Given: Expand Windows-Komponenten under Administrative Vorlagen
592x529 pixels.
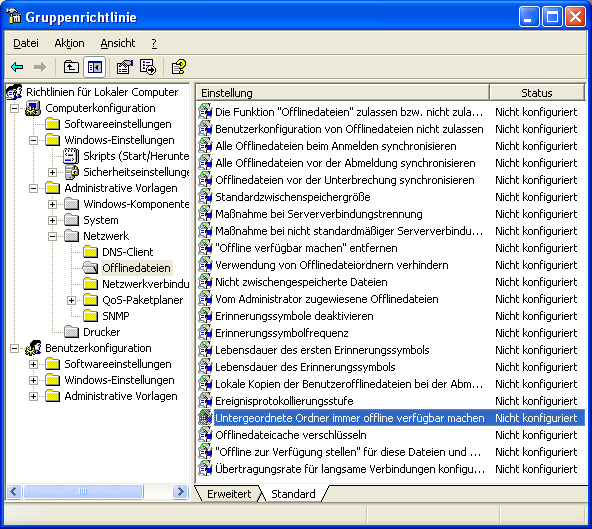Looking at the screenshot, I should pos(52,204).
